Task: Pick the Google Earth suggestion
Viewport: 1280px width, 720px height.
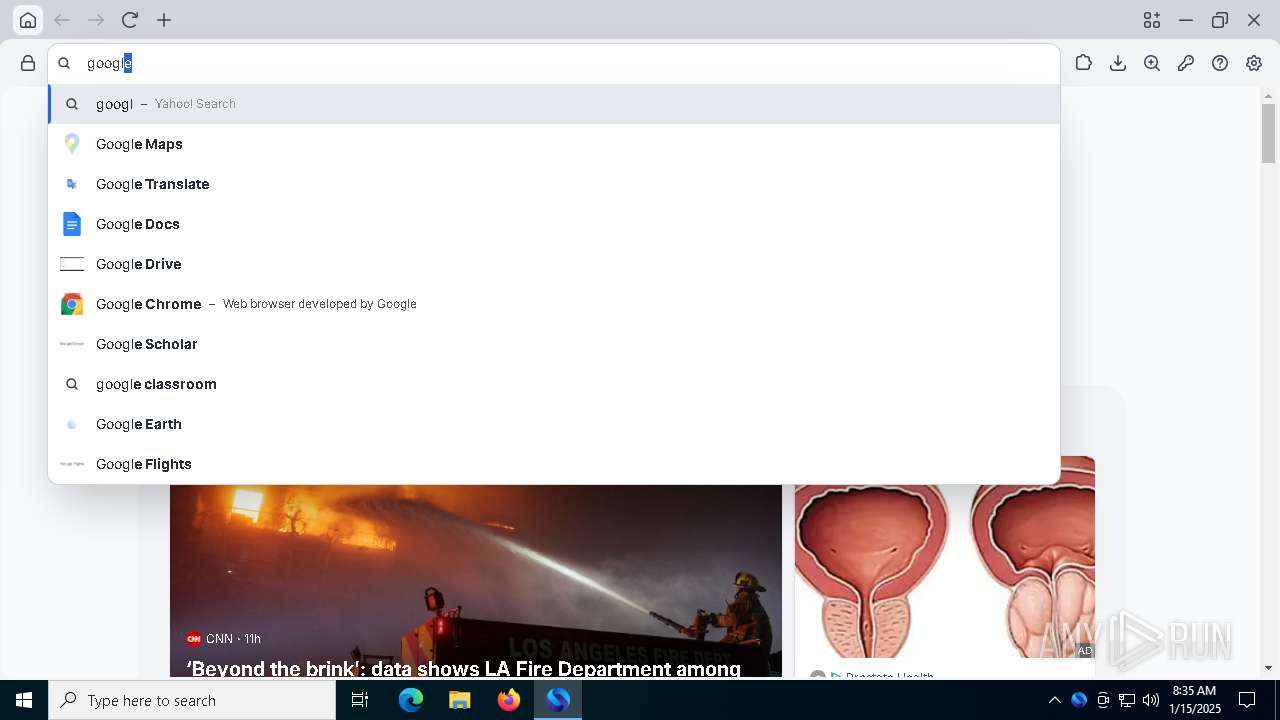Action: tap(554, 424)
